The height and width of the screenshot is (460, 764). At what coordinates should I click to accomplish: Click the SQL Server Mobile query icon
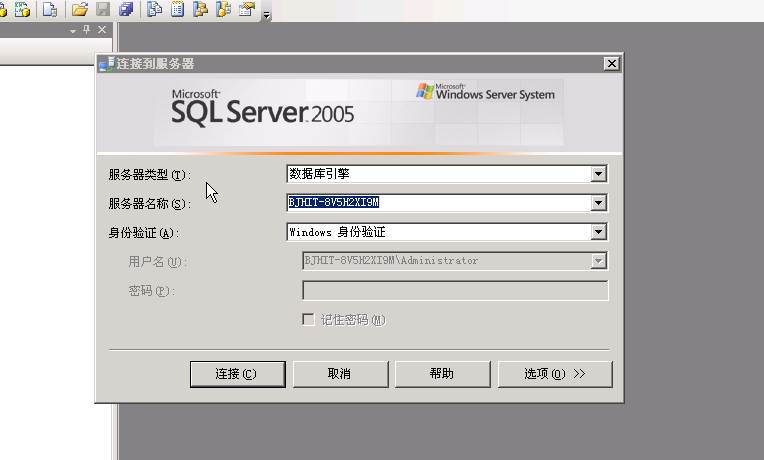[x=50, y=9]
